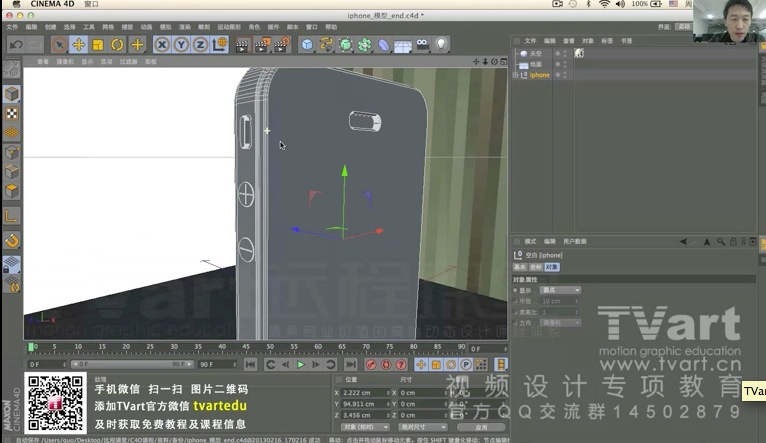Viewport: 766px width, 443px height.
Task: Toggle autokeying red button
Action: click(386, 364)
